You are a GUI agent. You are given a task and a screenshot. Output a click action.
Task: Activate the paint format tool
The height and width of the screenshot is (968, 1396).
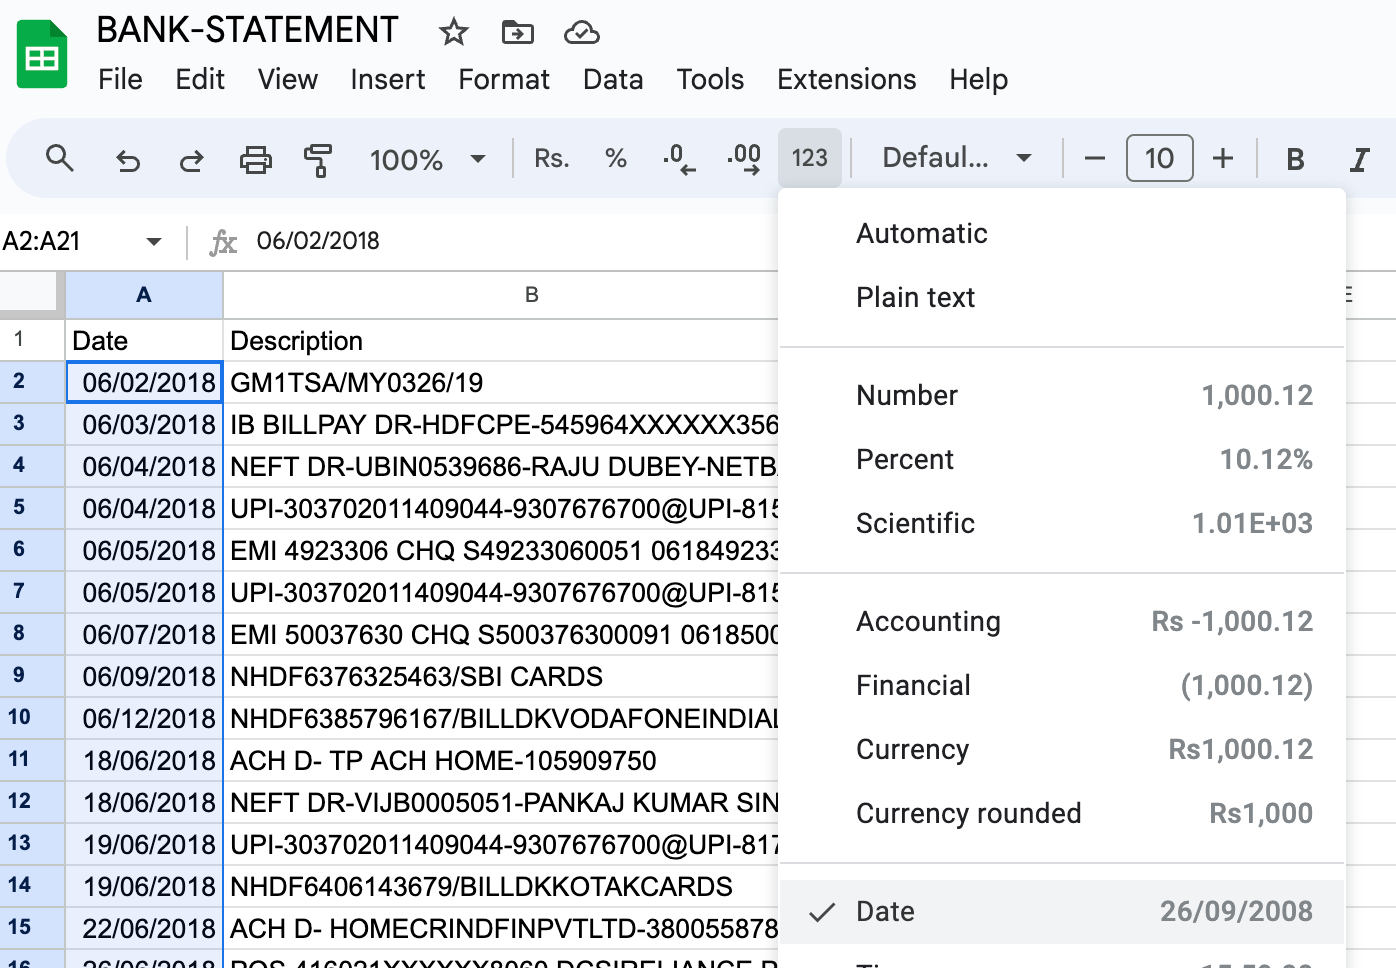pyautogui.click(x=318, y=159)
